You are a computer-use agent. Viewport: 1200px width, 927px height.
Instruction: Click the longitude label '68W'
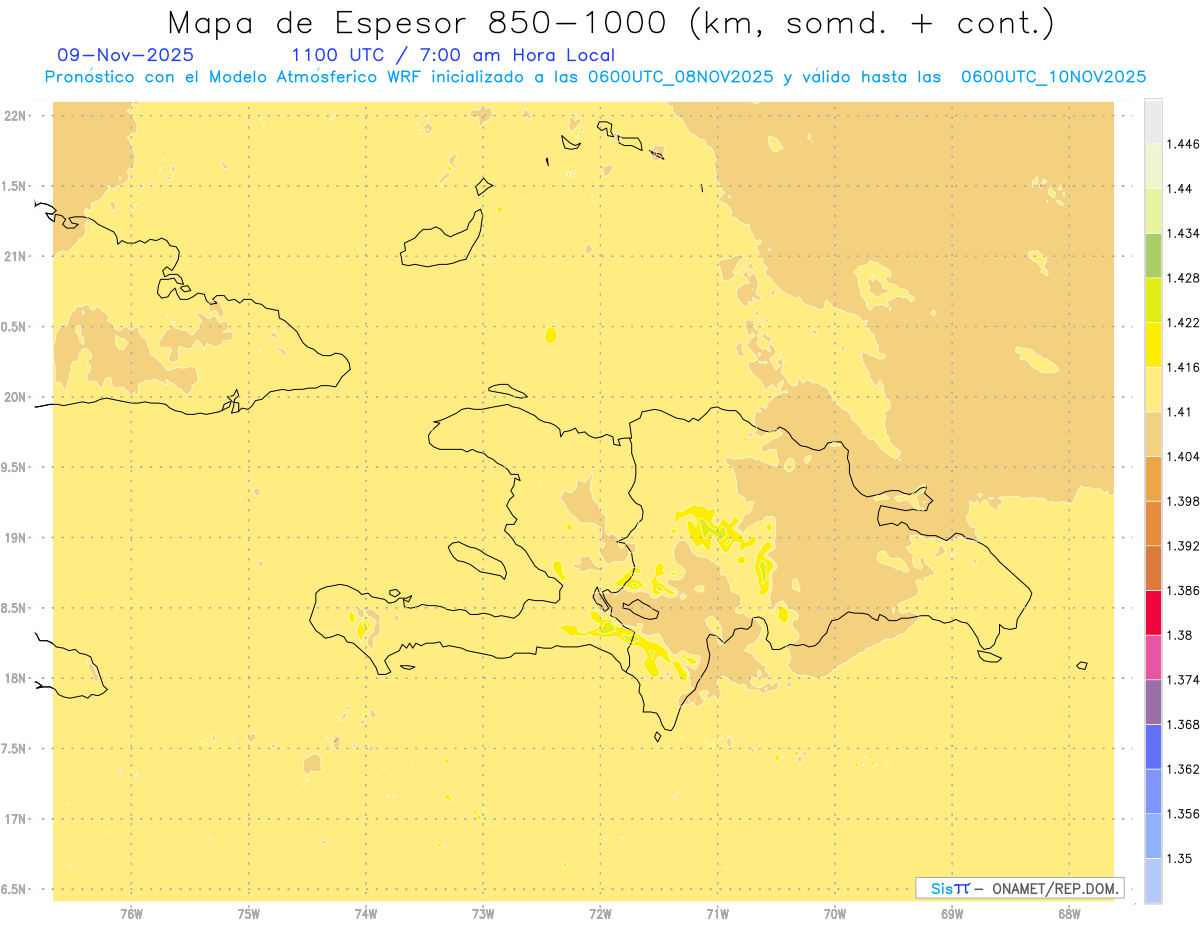[1069, 914]
